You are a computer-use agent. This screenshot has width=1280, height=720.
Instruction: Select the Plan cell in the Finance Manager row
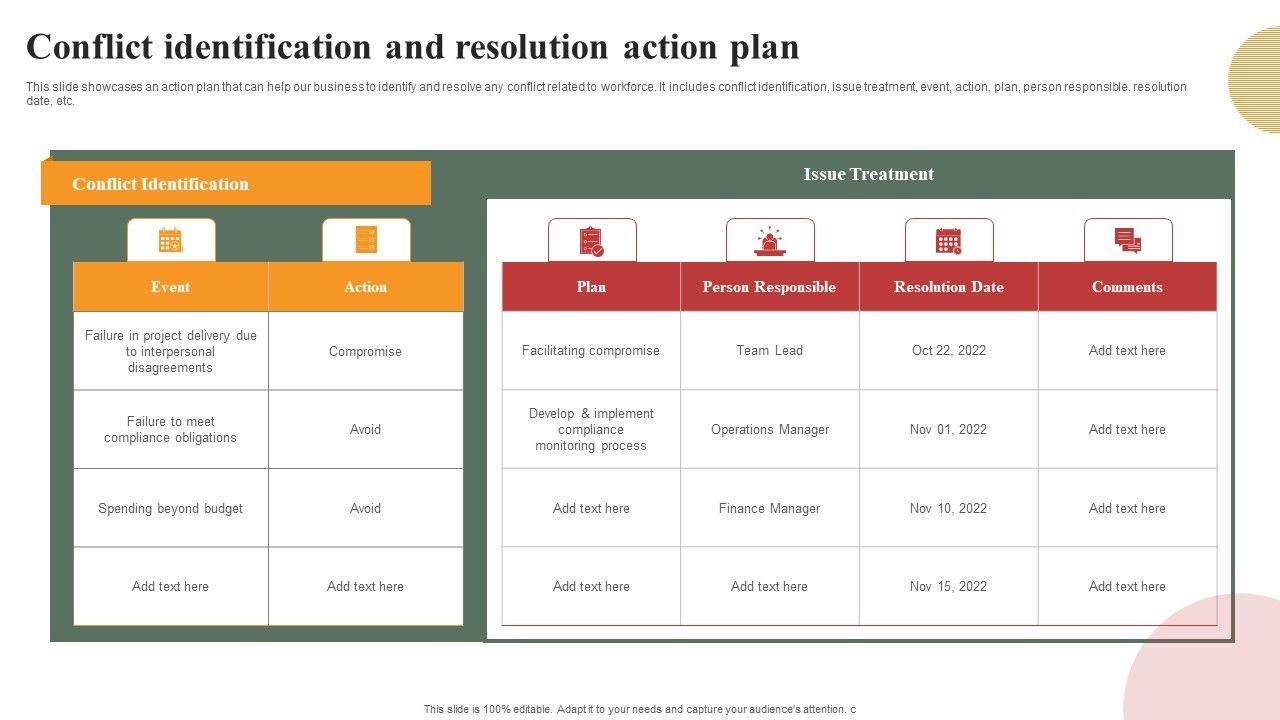591,508
